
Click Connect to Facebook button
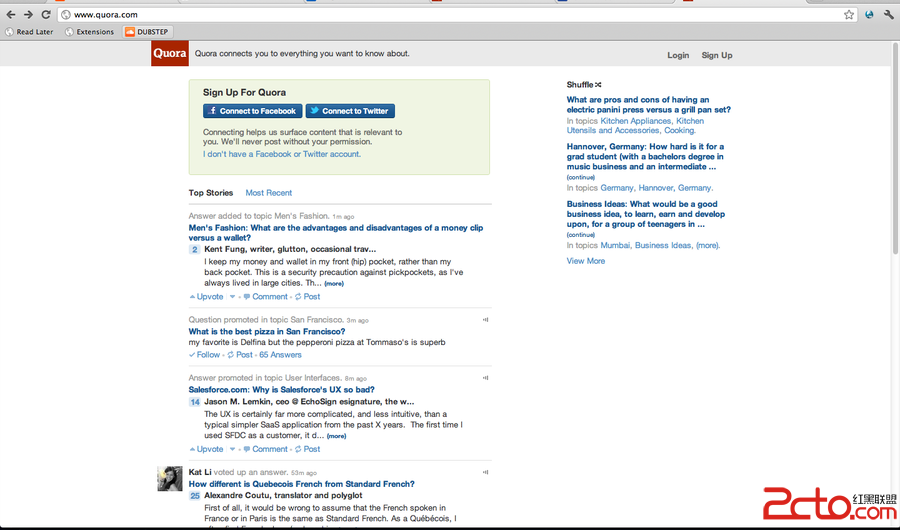point(253,111)
